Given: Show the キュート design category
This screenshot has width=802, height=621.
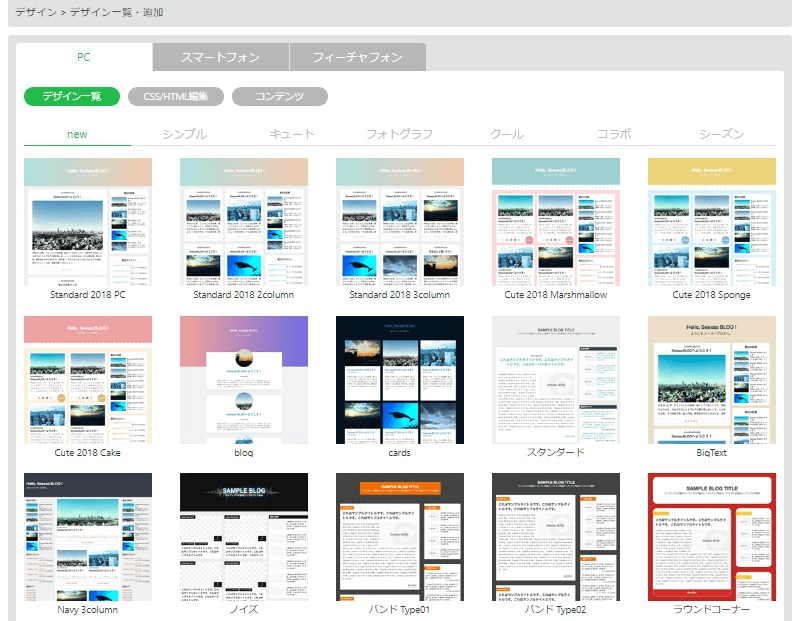Looking at the screenshot, I should pos(292,134).
